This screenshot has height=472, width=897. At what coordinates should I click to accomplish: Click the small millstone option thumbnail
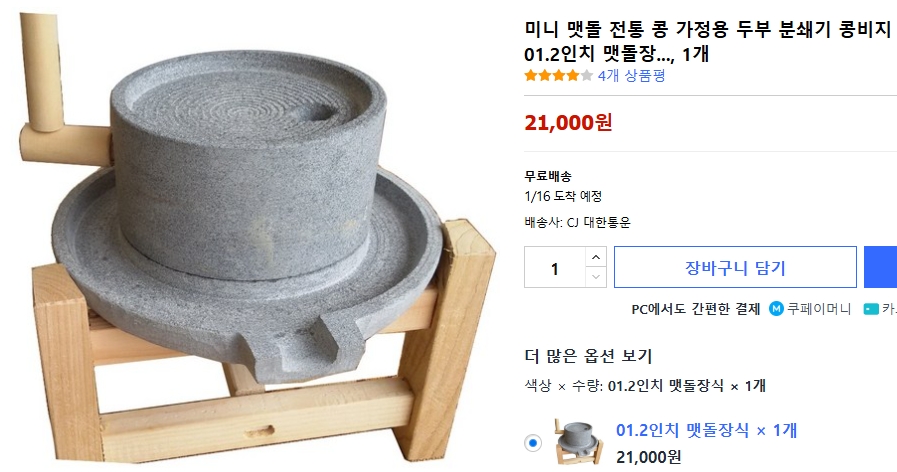[579, 441]
